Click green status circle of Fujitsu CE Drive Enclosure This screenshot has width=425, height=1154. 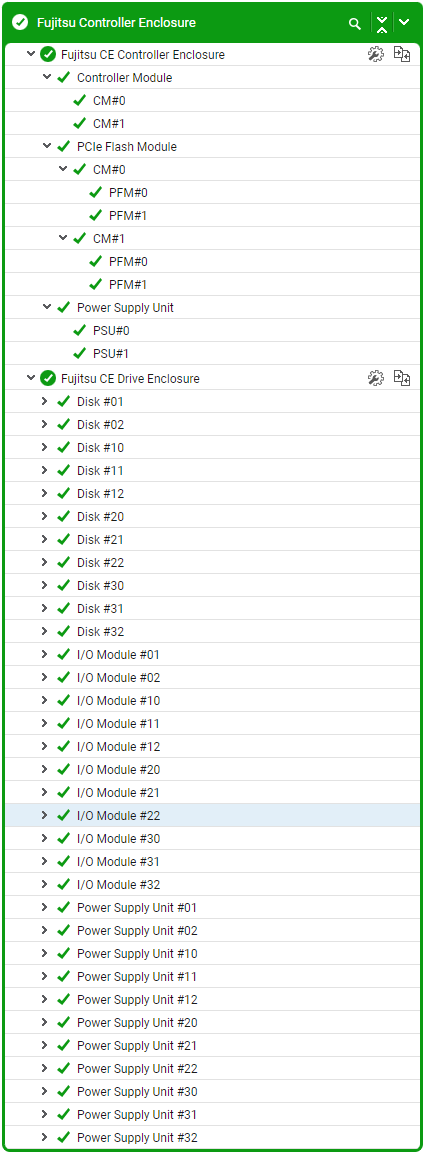click(x=49, y=378)
